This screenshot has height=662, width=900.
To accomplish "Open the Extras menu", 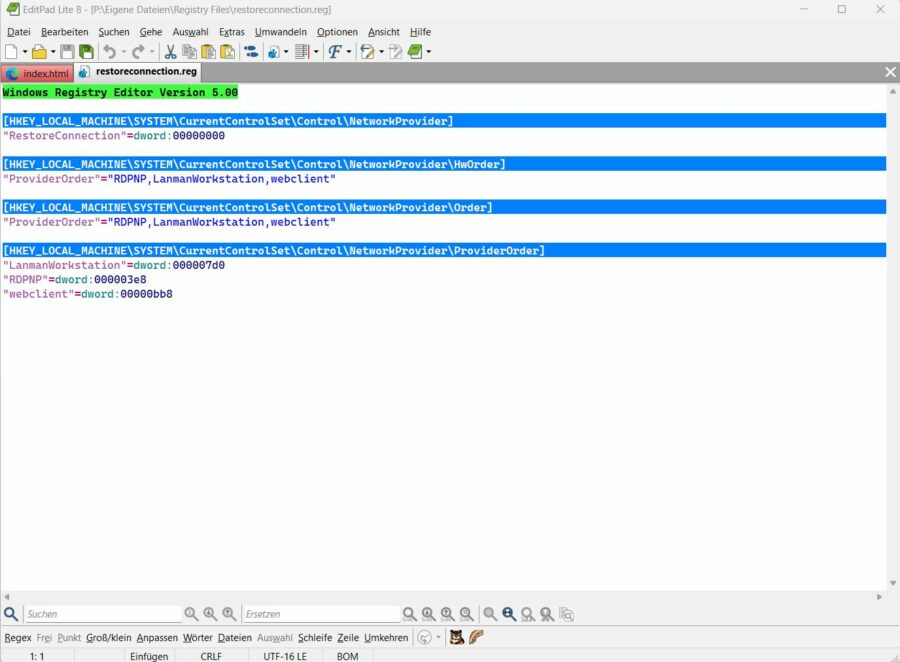I will (231, 32).
